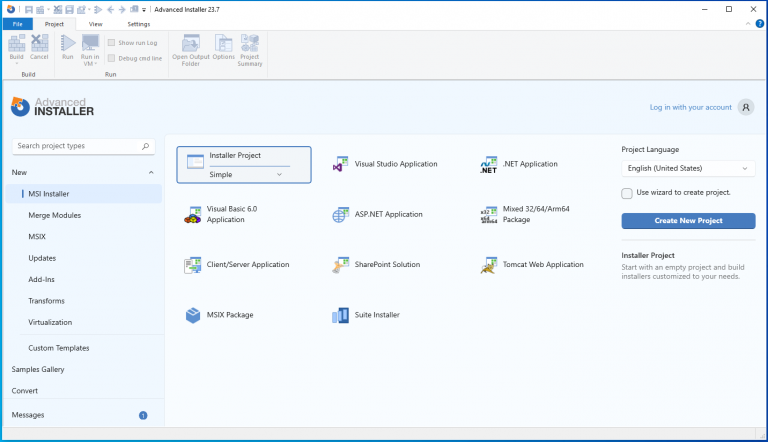Select MSI Installer in the sidebar
The width and height of the screenshot is (768, 442).
(84, 194)
